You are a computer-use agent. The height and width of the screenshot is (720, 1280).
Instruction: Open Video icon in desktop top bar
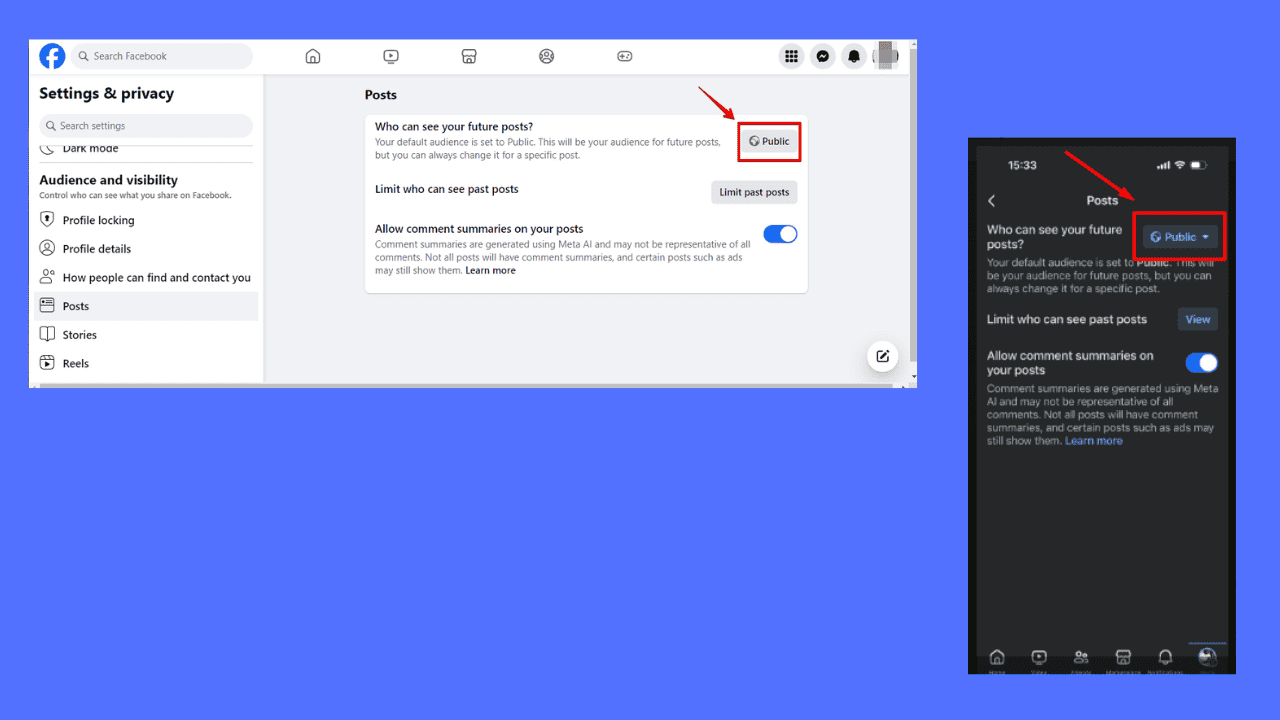[x=391, y=56]
